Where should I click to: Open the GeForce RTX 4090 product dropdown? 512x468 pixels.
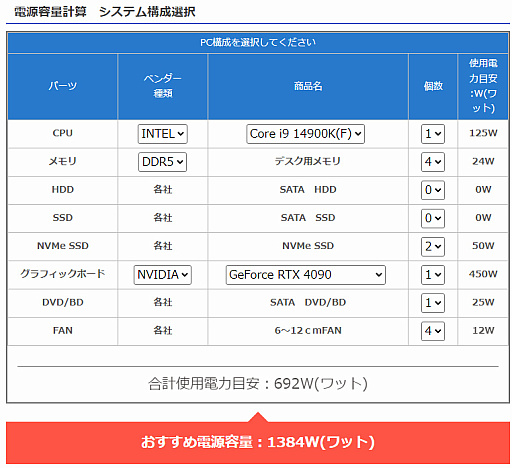pyautogui.click(x=306, y=275)
